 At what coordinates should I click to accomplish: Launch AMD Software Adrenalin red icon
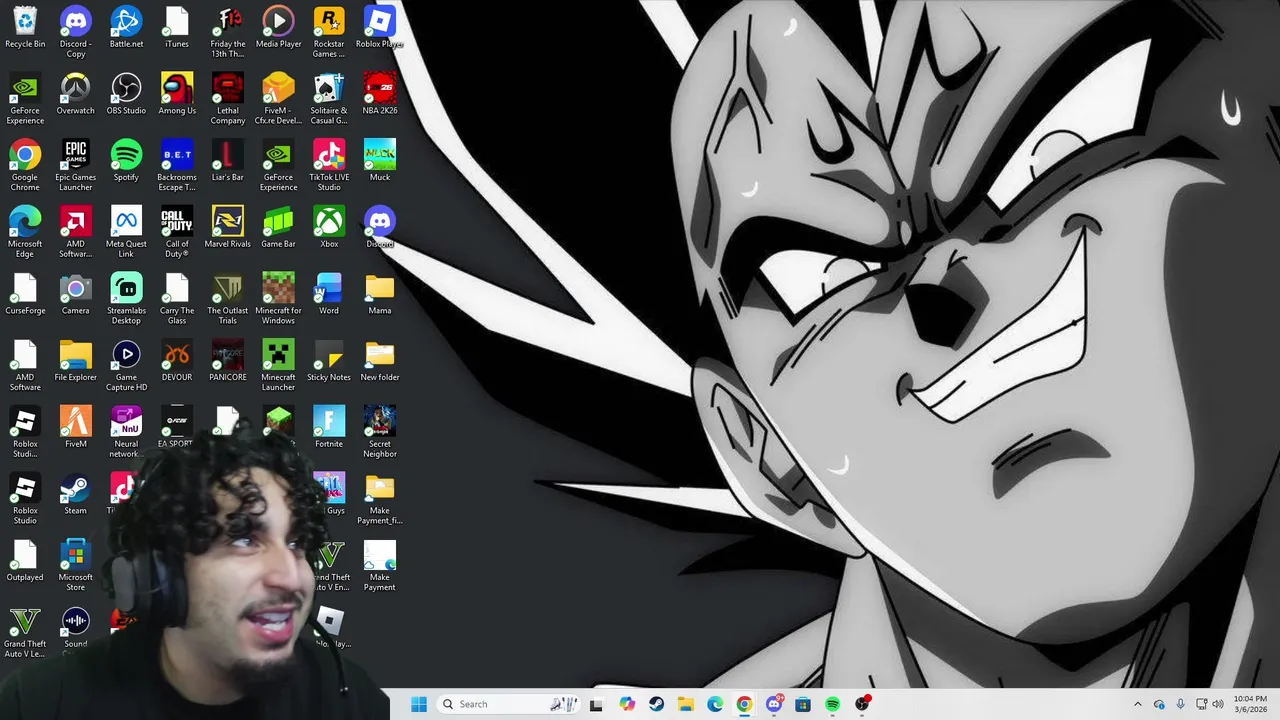pyautogui.click(x=75, y=232)
